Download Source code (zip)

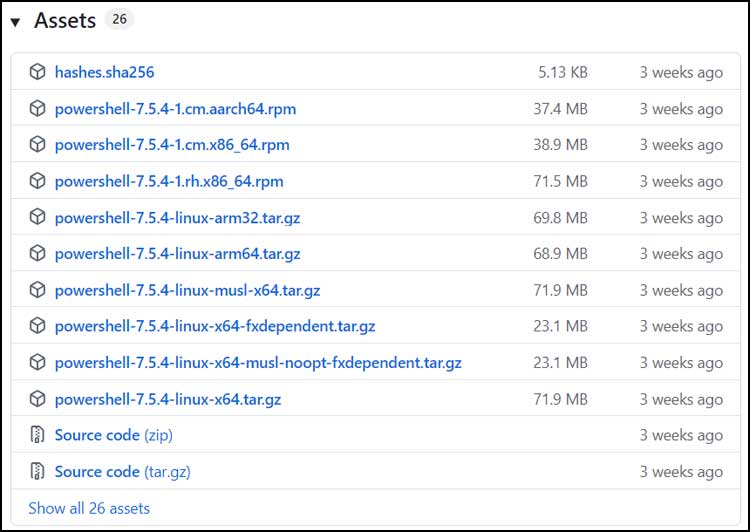click(114, 435)
